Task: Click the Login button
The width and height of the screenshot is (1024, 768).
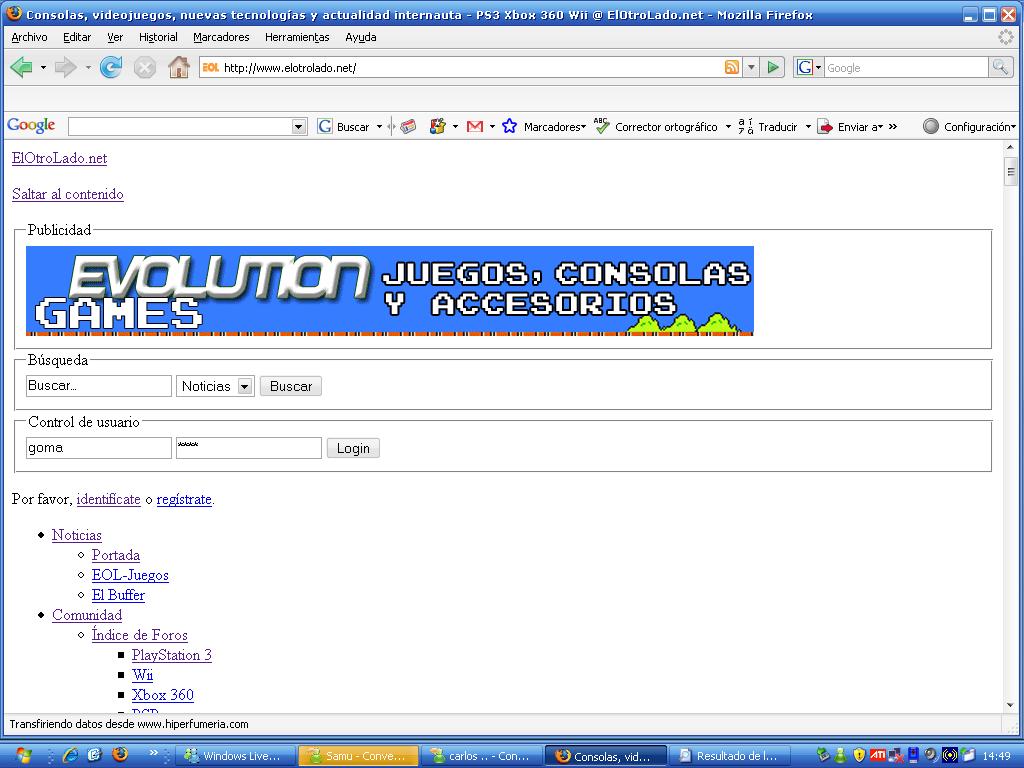Action: 353,448
